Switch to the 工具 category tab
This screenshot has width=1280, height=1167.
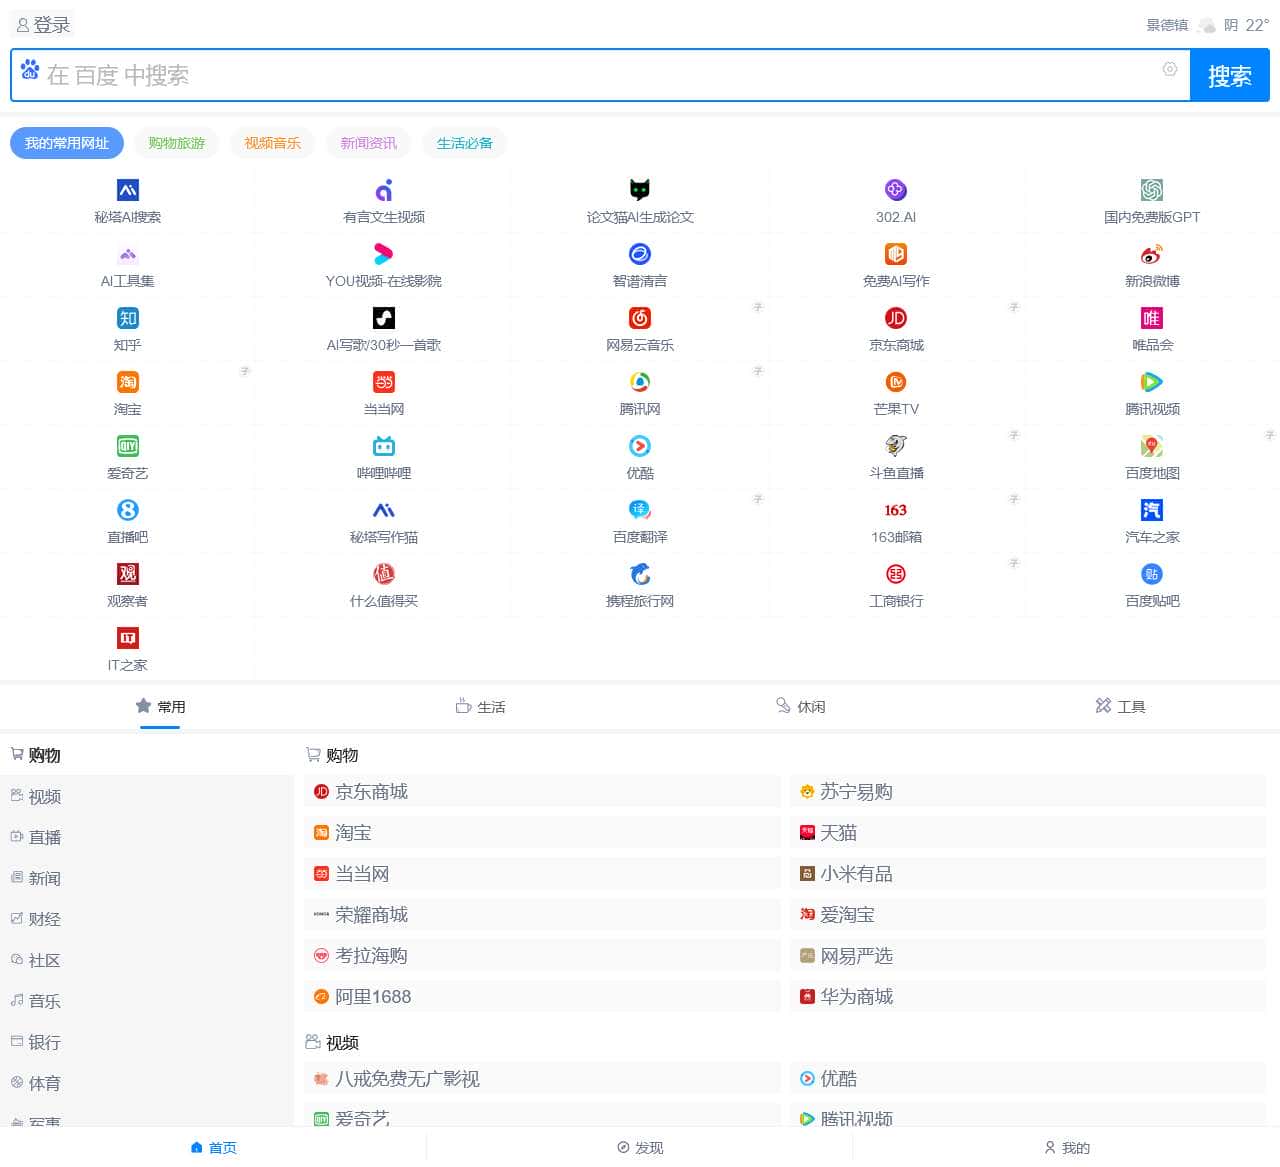pyautogui.click(x=1120, y=707)
